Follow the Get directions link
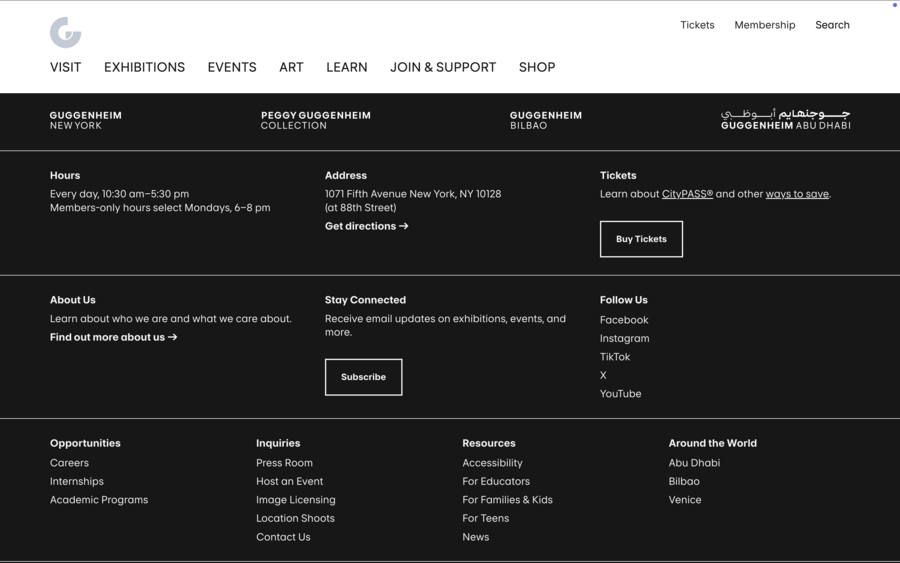Screen dimensions: 900x563 click(x=366, y=226)
